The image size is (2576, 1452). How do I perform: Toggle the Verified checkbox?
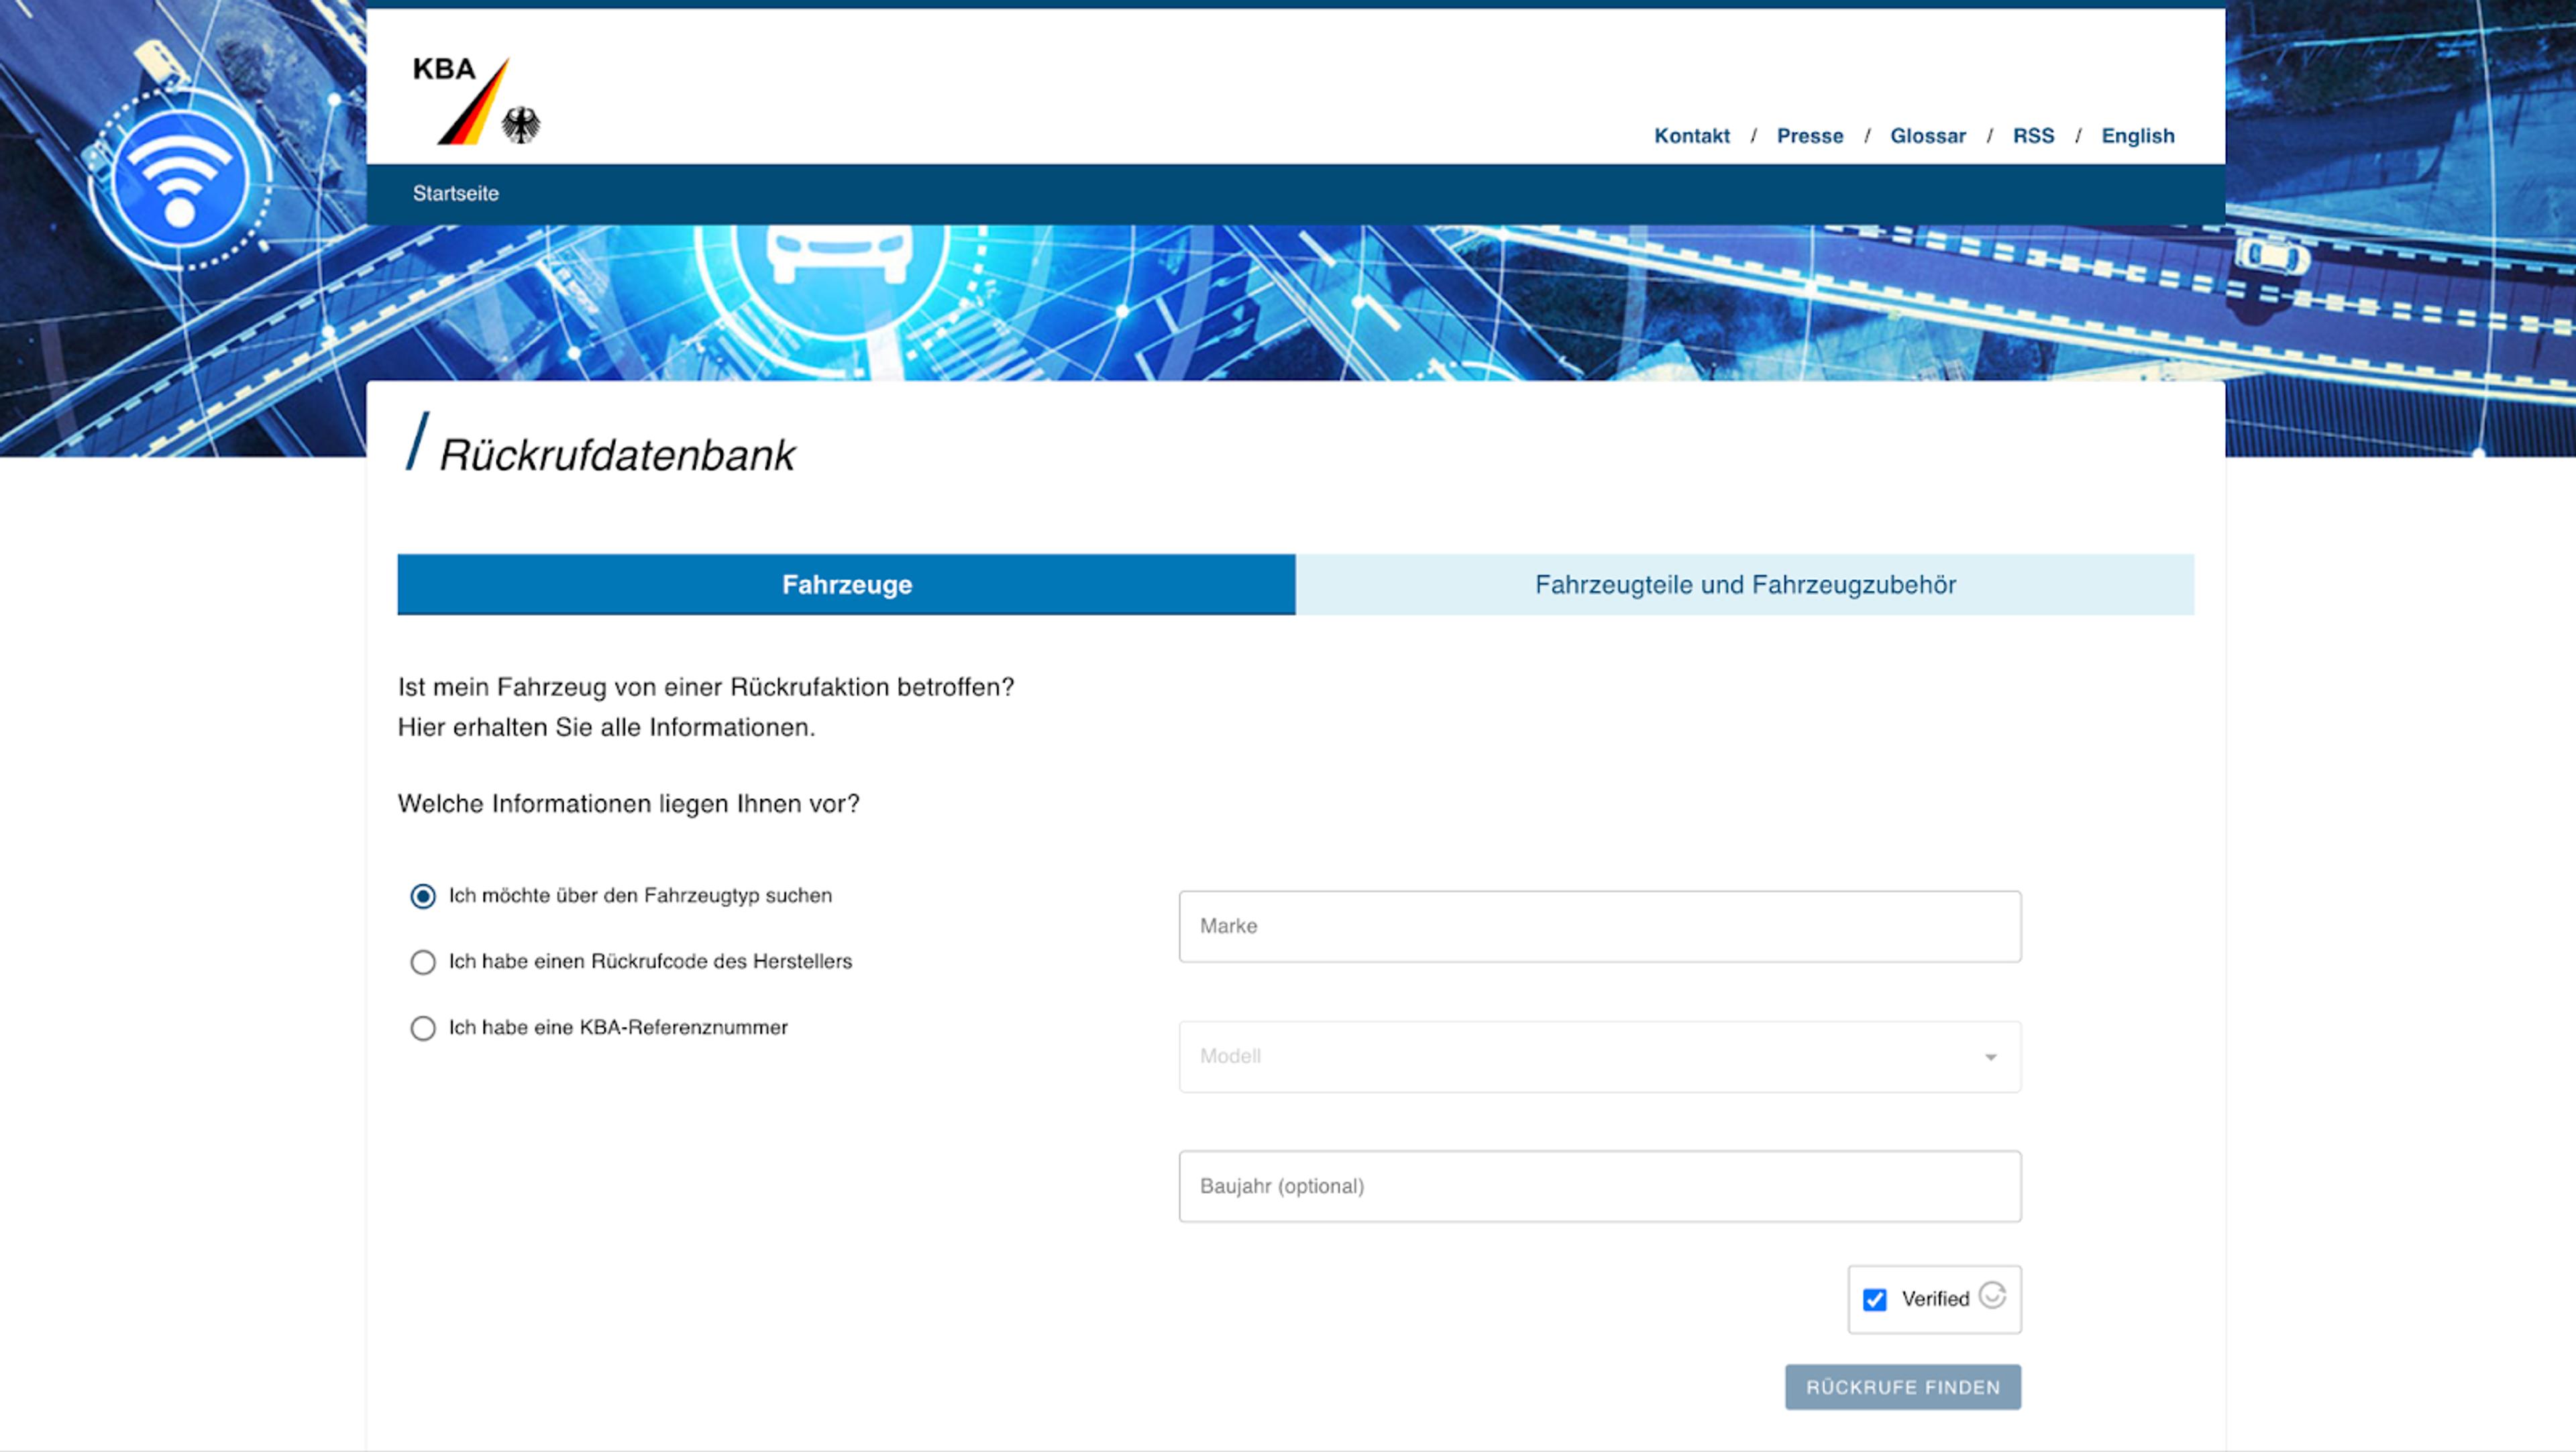(x=1874, y=1299)
